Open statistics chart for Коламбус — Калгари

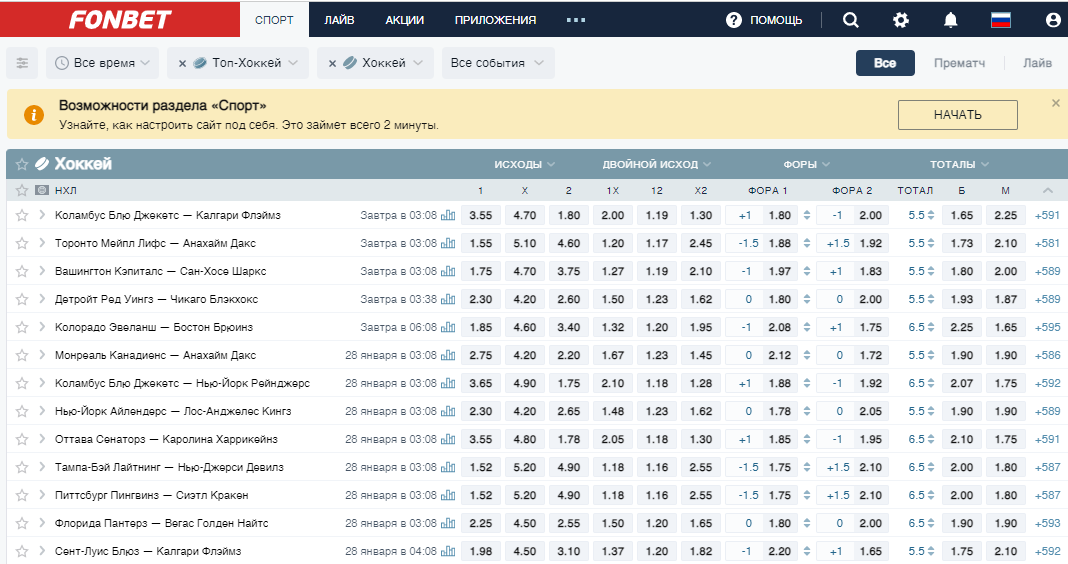point(448,215)
